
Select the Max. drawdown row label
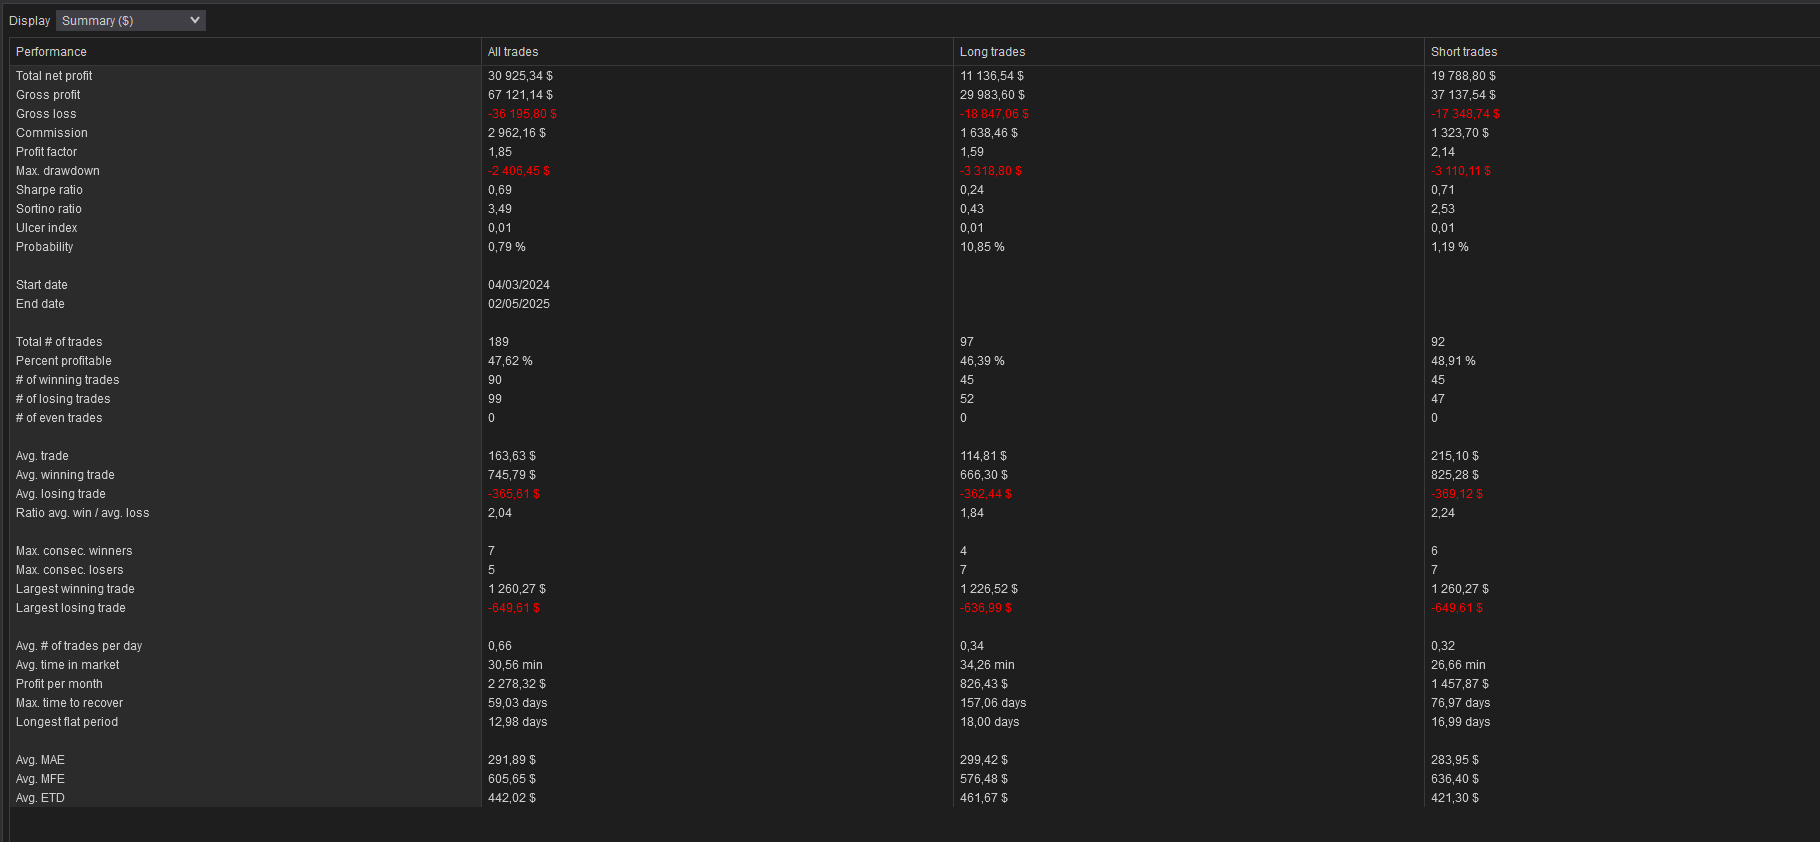58,171
